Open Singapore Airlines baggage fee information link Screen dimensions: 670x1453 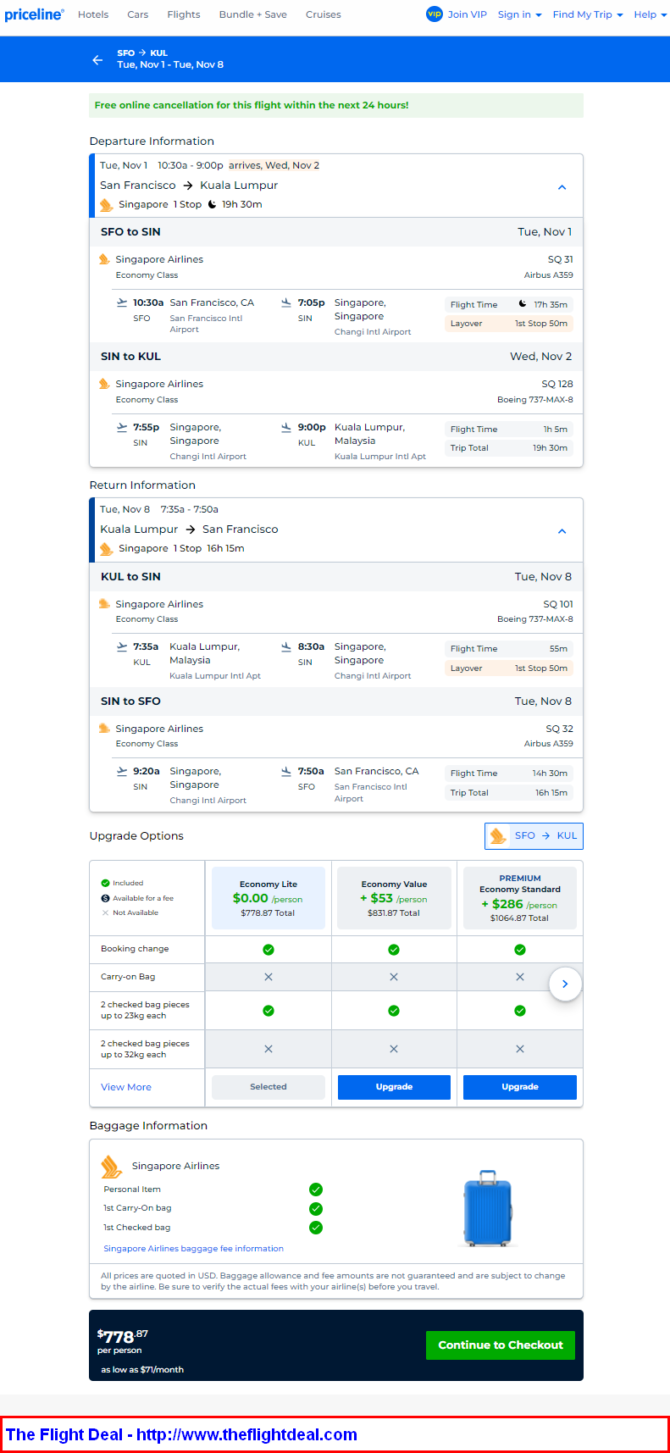click(194, 1248)
